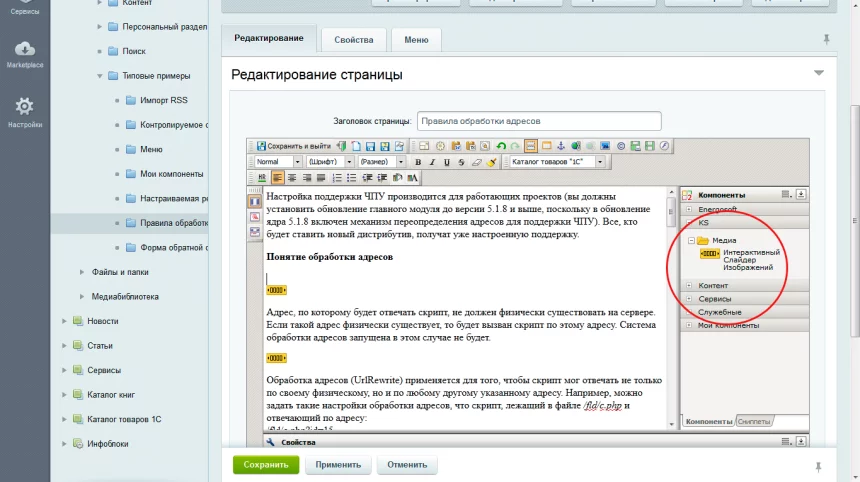This screenshot has height=482, width=860.
Task: Click the Bold formatting icon
Action: pyautogui.click(x=419, y=162)
